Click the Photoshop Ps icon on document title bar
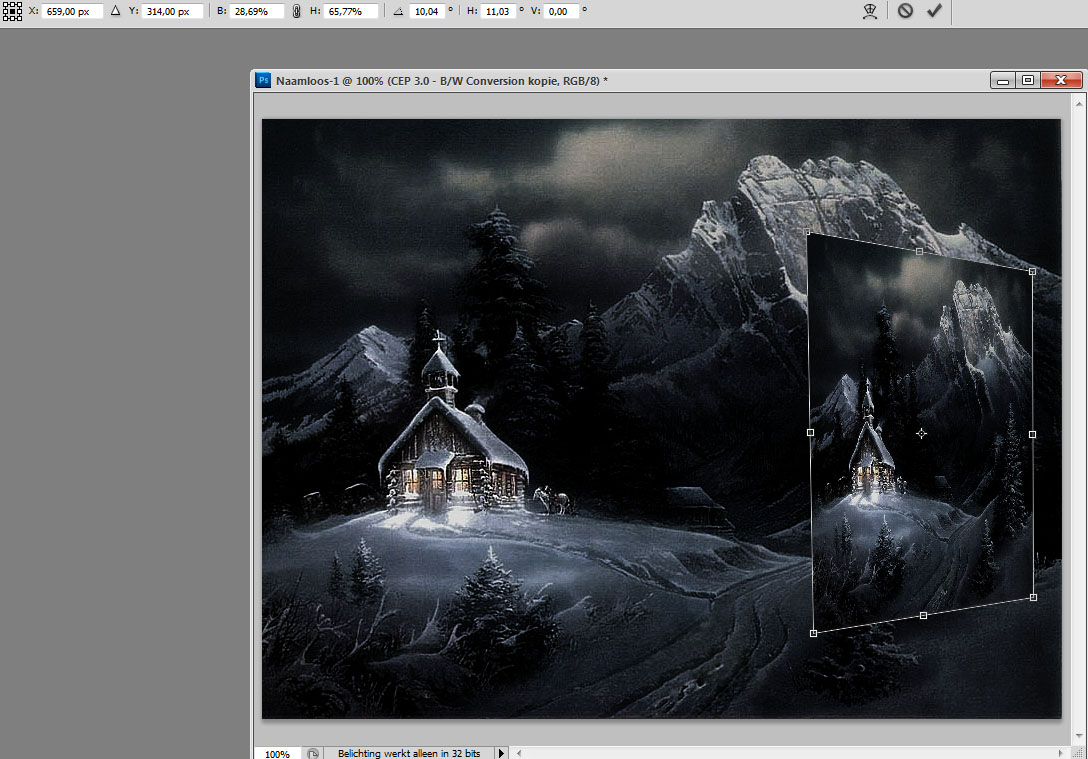The height and width of the screenshot is (759, 1088). [263, 80]
